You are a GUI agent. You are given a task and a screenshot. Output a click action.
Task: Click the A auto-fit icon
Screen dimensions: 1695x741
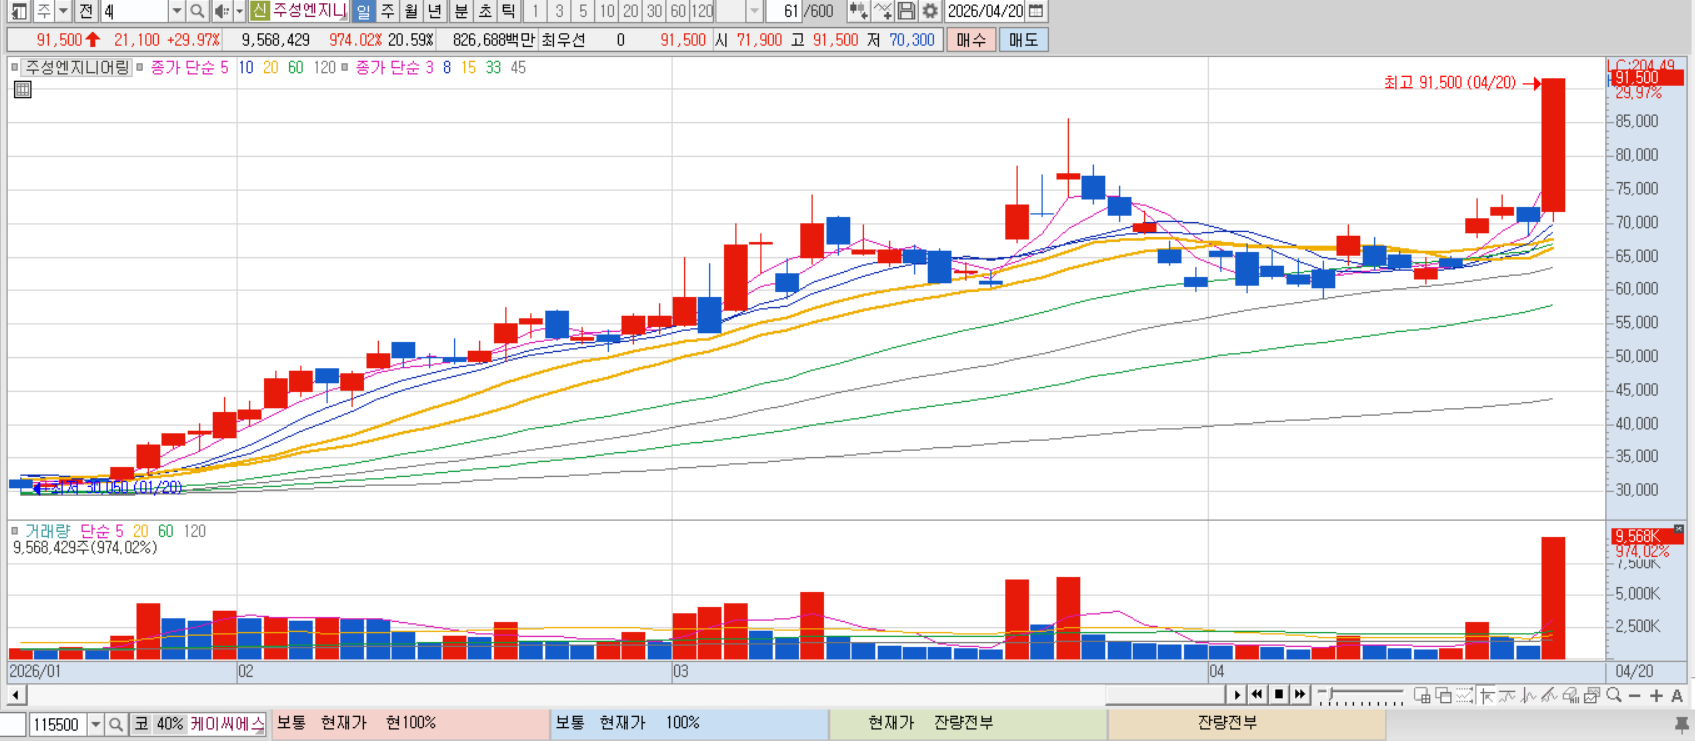(1677, 695)
